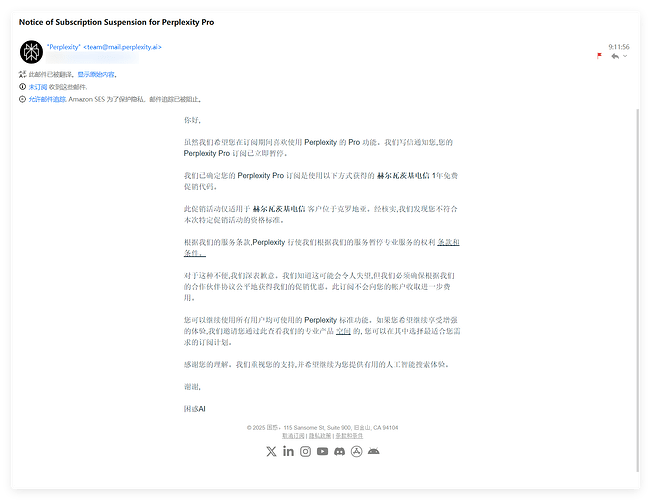Open the YouTube icon in footer
This screenshot has height=500, width=651.
click(323, 451)
